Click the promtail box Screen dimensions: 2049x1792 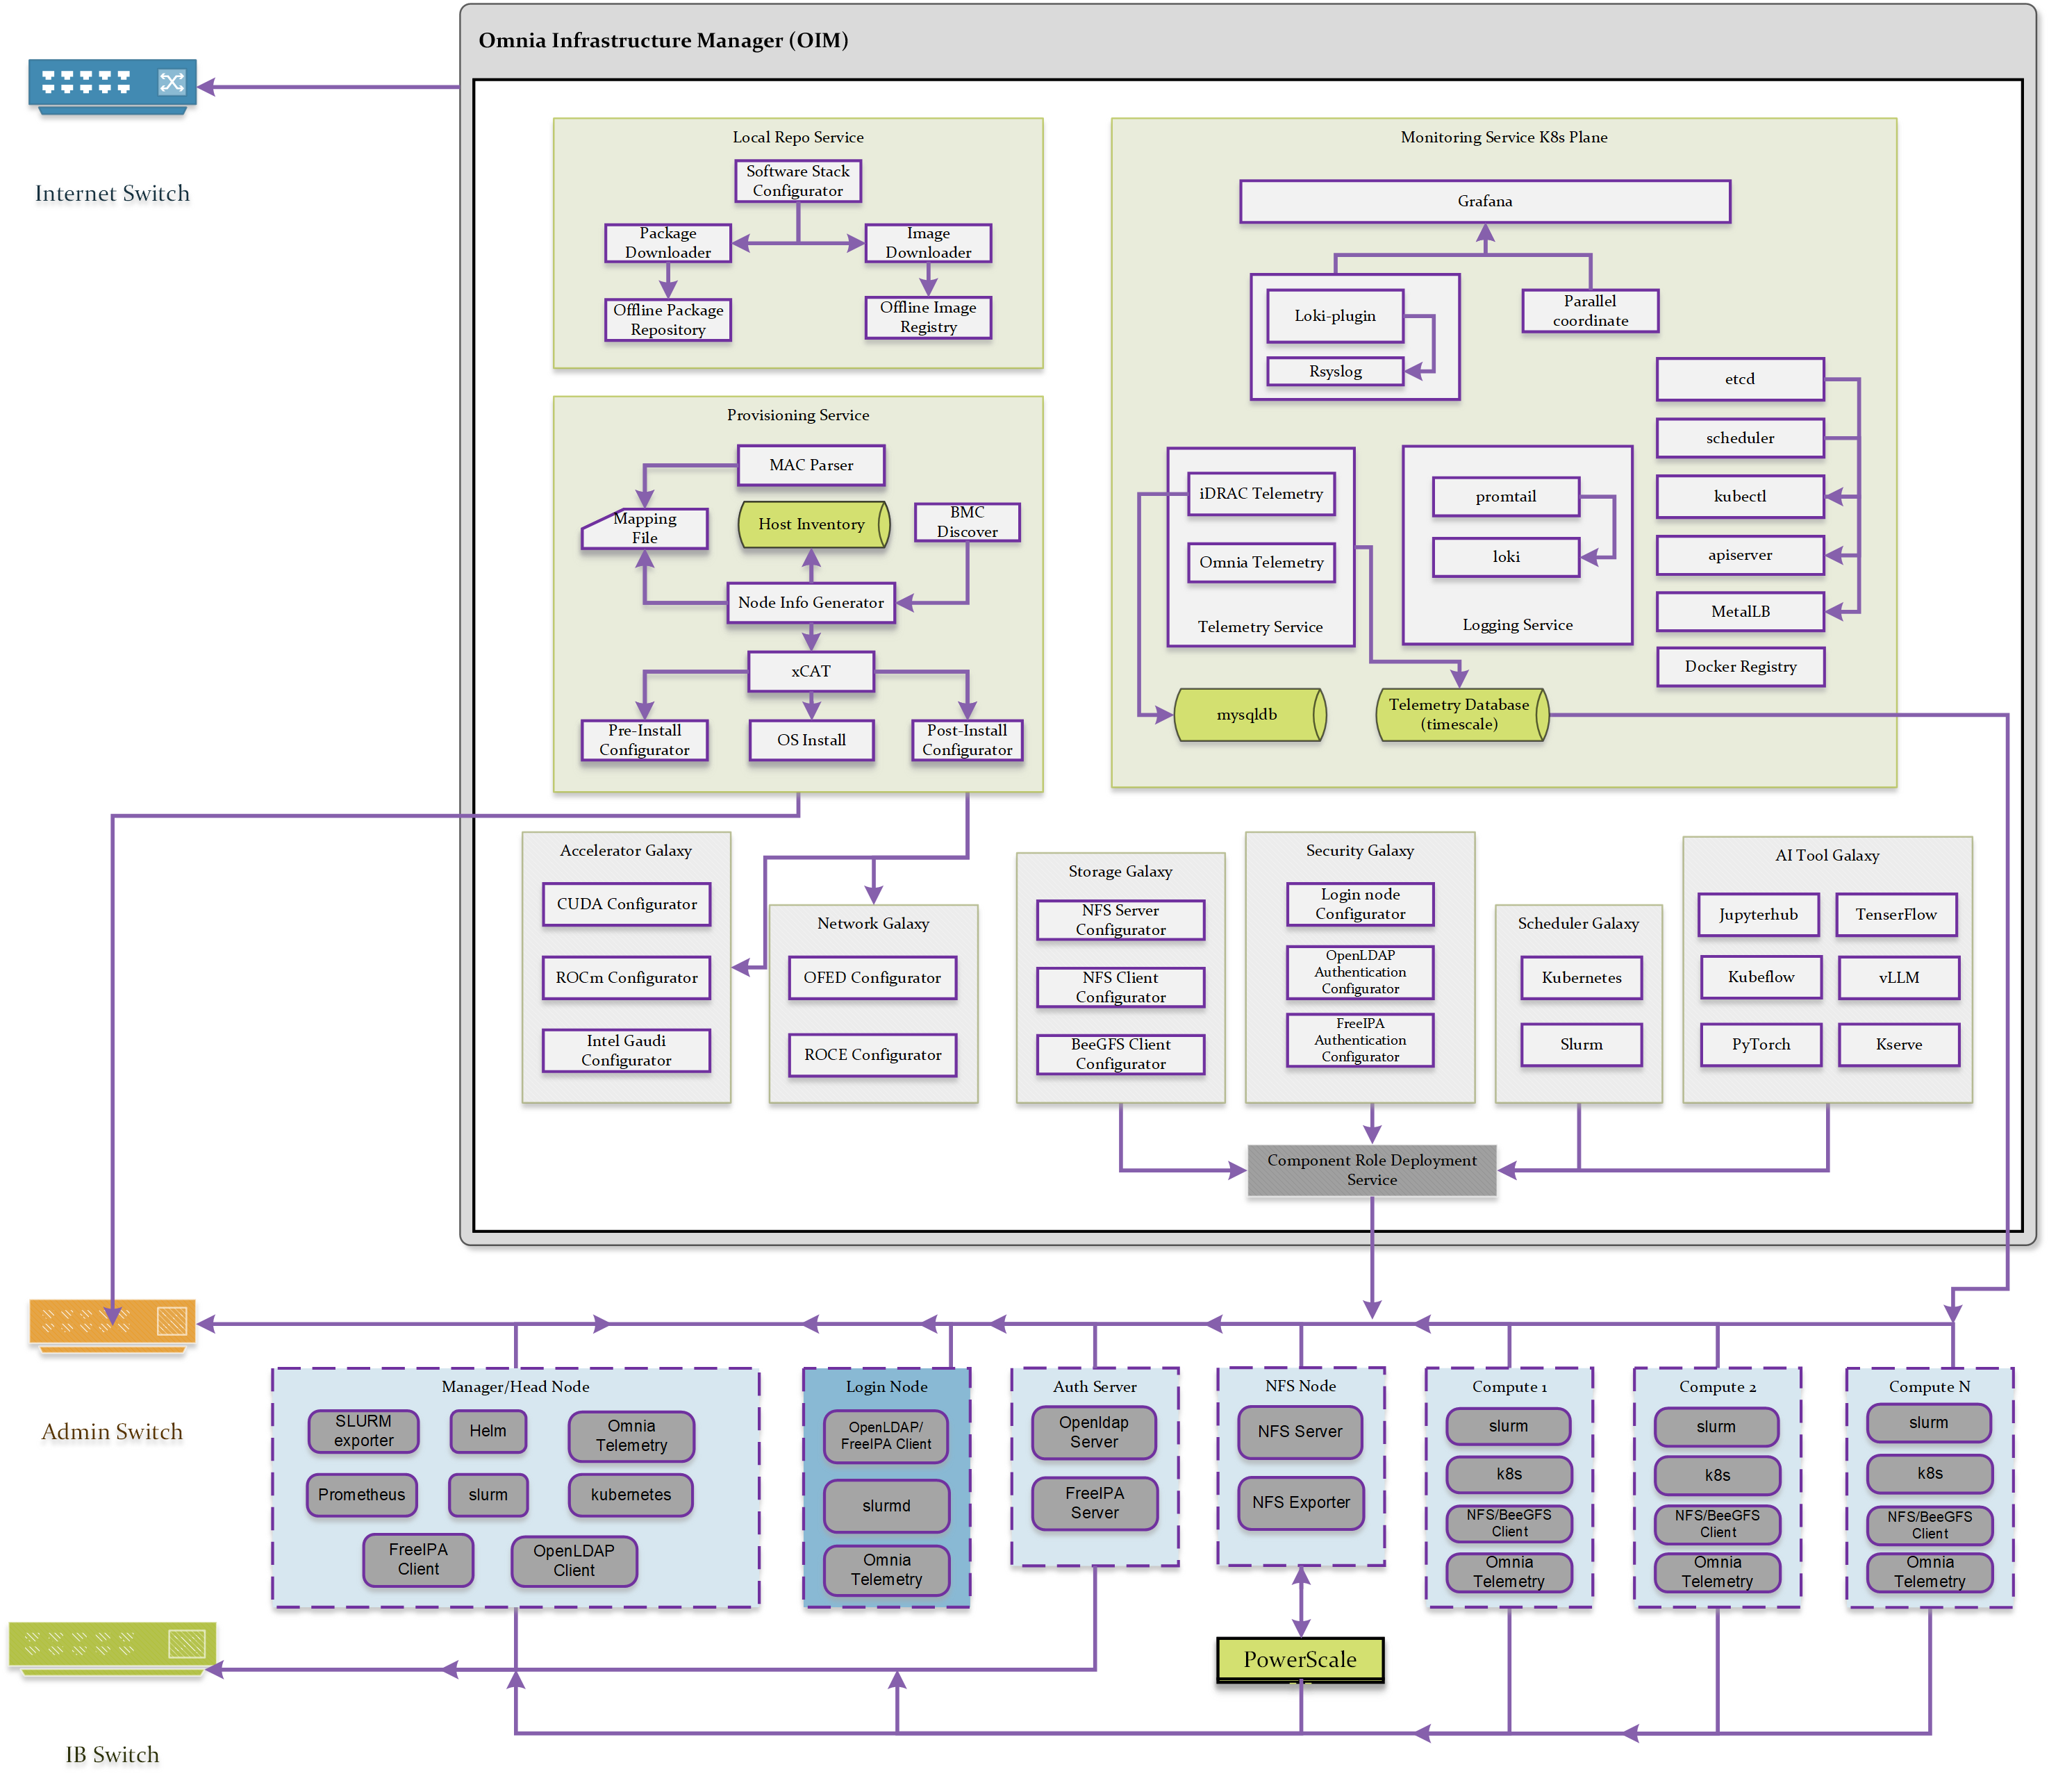(1506, 496)
